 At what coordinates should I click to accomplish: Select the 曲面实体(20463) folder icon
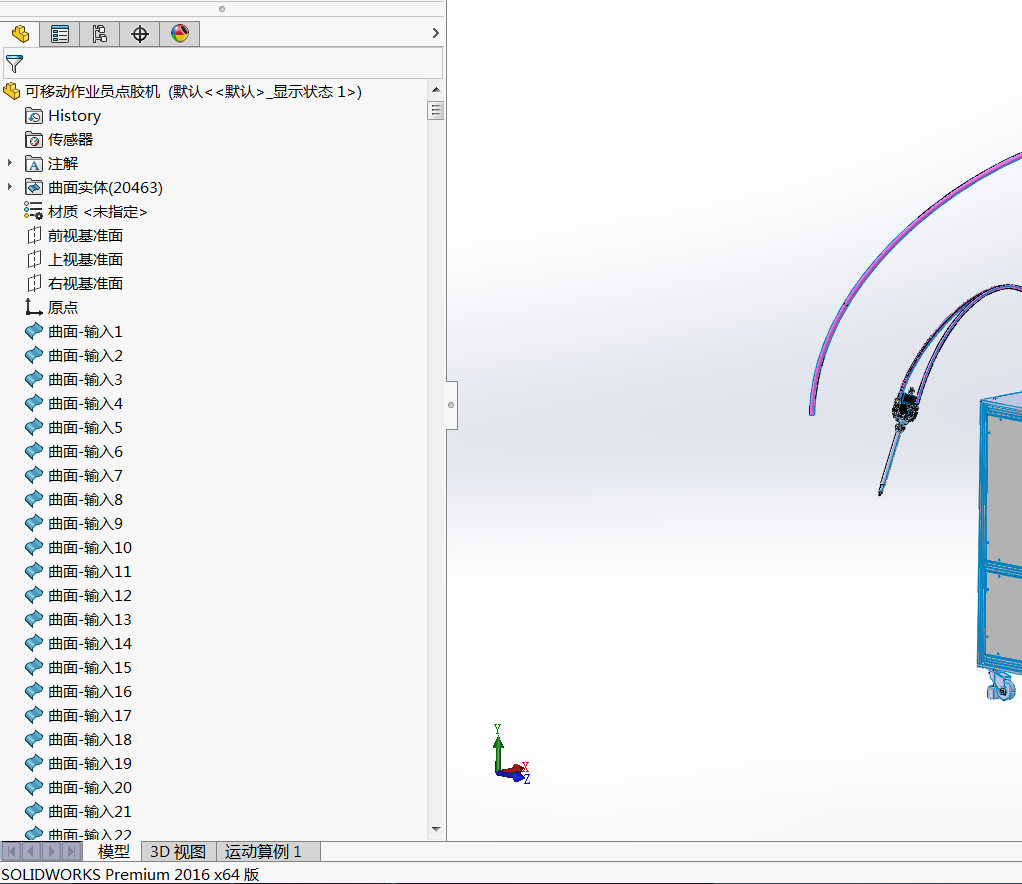click(x=34, y=188)
